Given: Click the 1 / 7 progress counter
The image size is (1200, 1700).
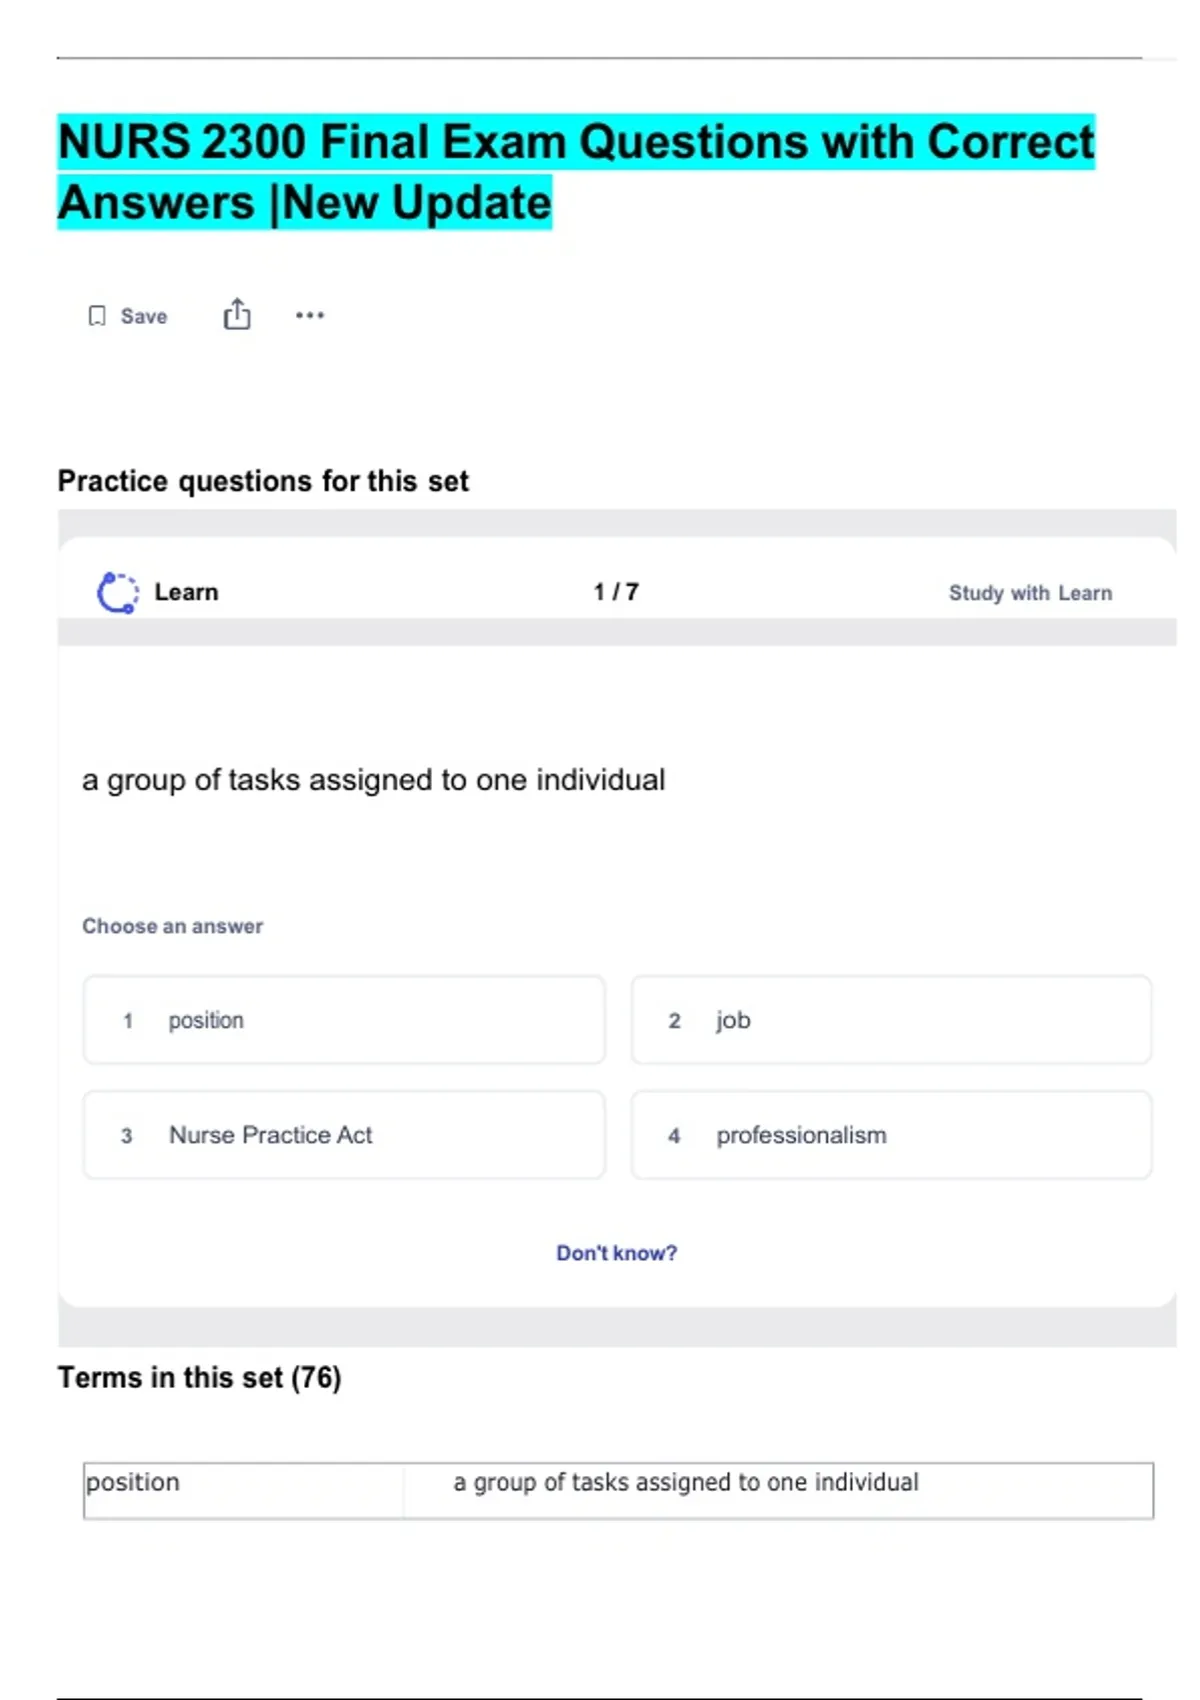Looking at the screenshot, I should [616, 592].
